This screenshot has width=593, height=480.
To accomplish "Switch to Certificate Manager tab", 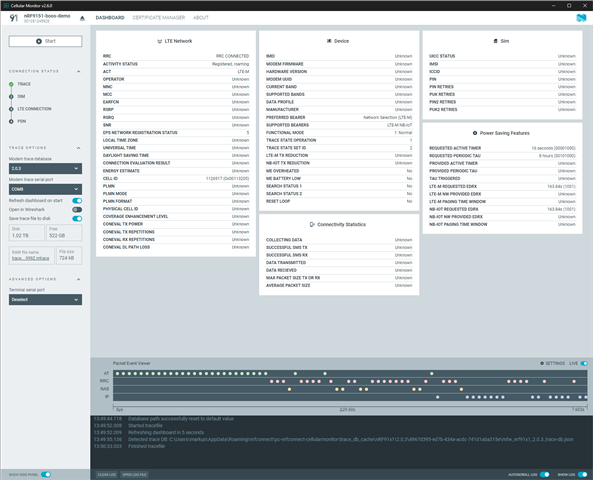I will [x=158, y=18].
